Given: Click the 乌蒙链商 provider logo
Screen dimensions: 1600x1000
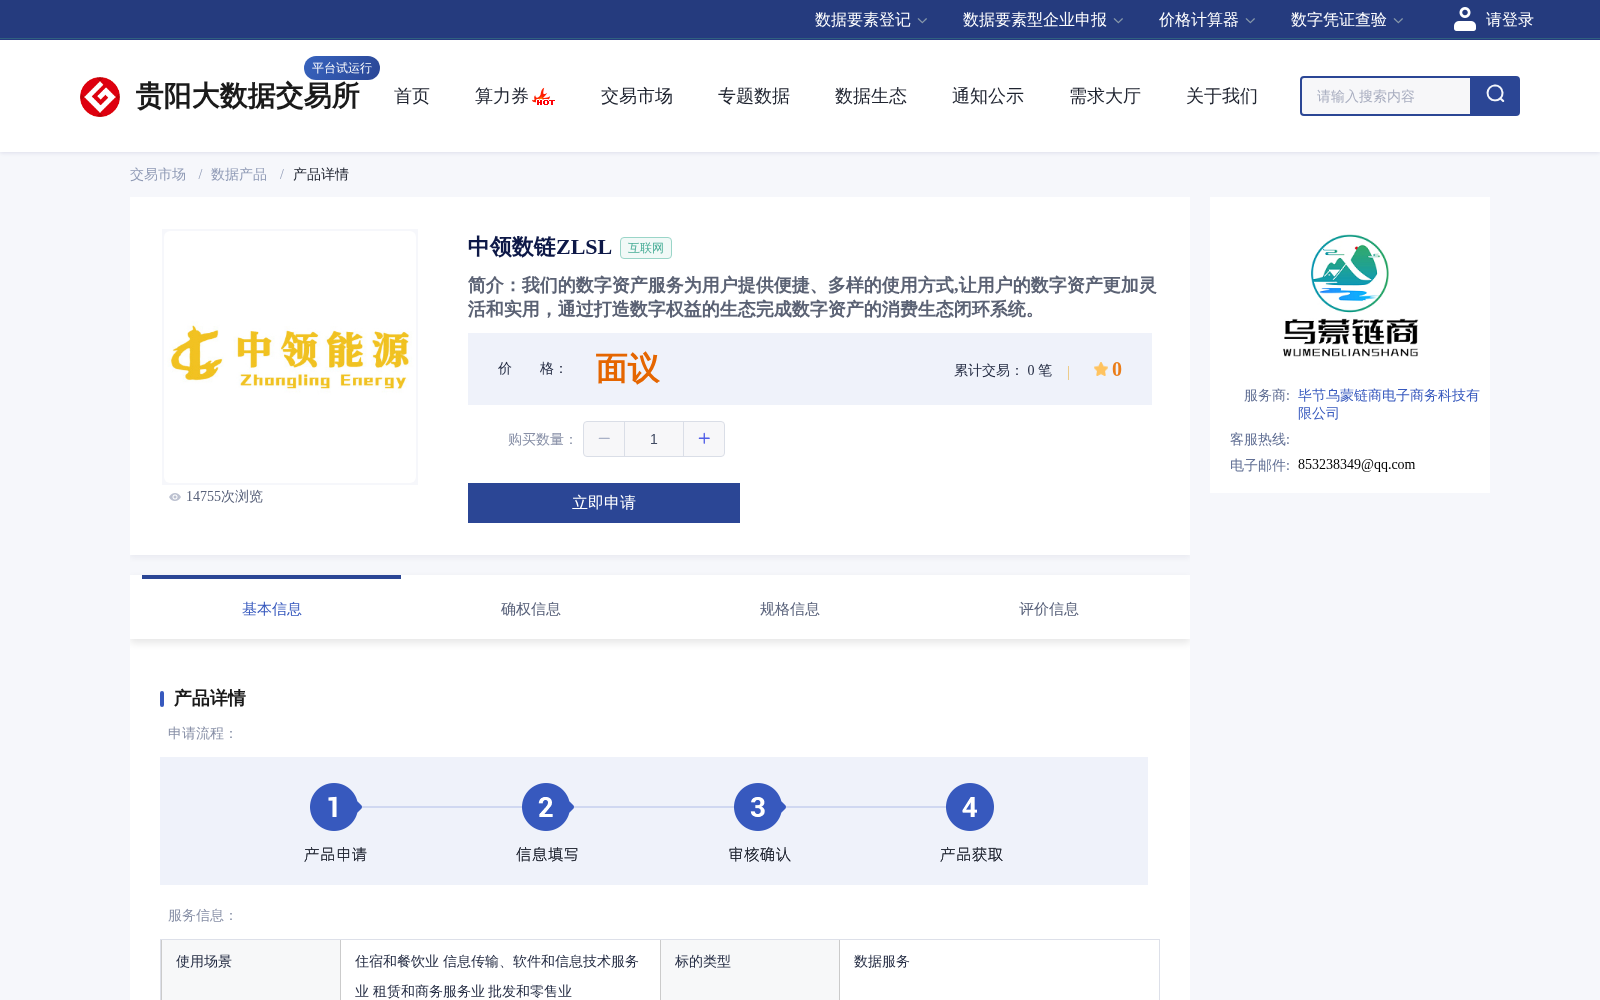Looking at the screenshot, I should 1350,295.
